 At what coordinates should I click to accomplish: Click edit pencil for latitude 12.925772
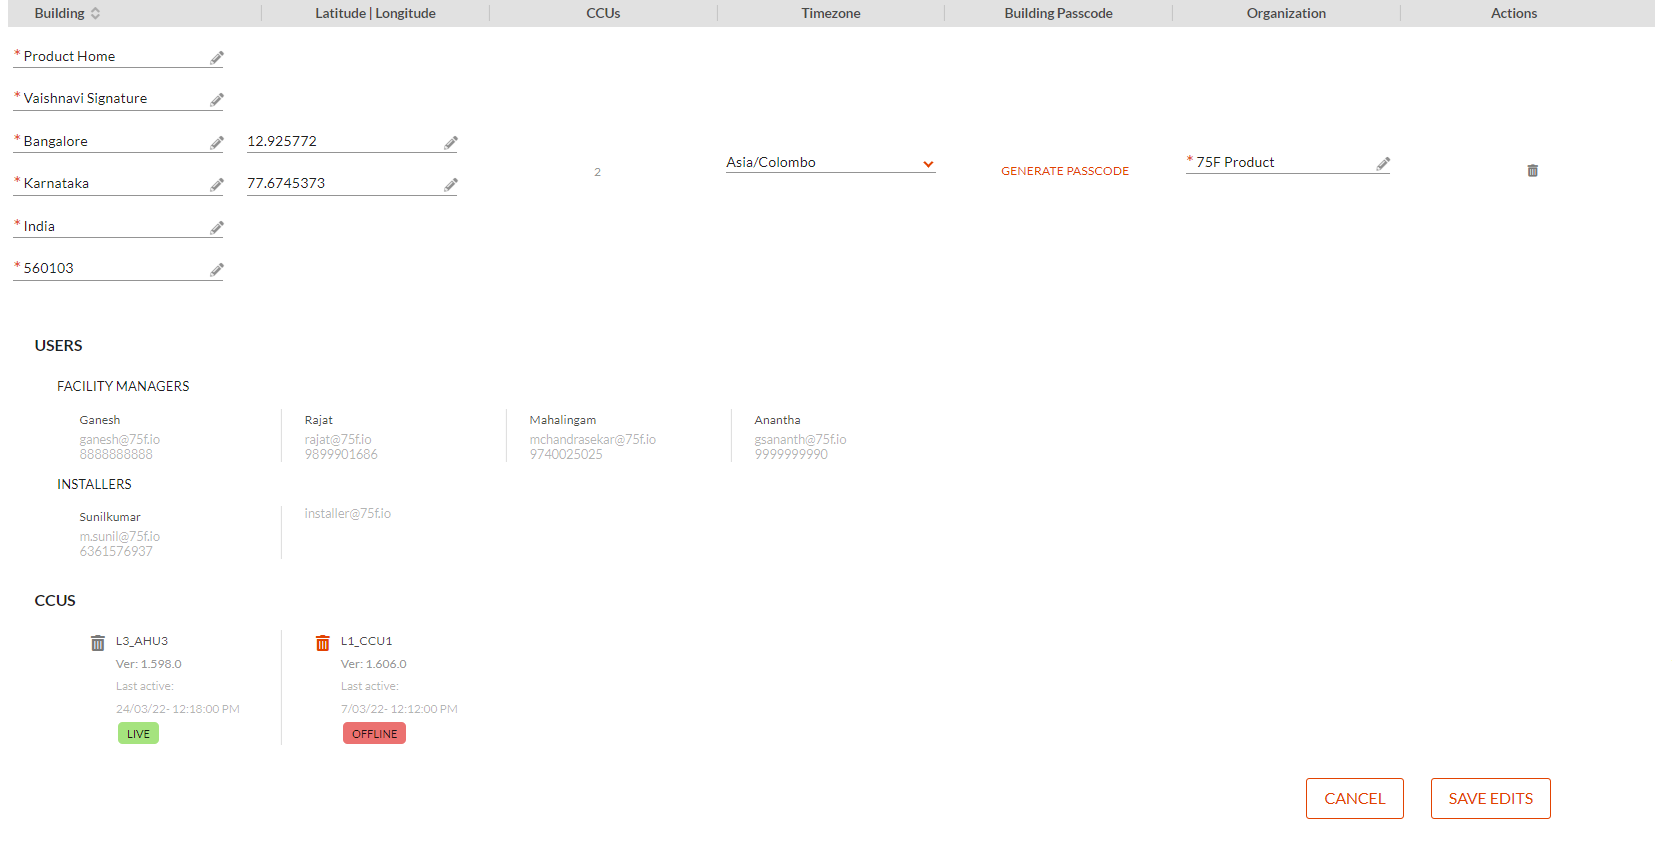pos(450,143)
